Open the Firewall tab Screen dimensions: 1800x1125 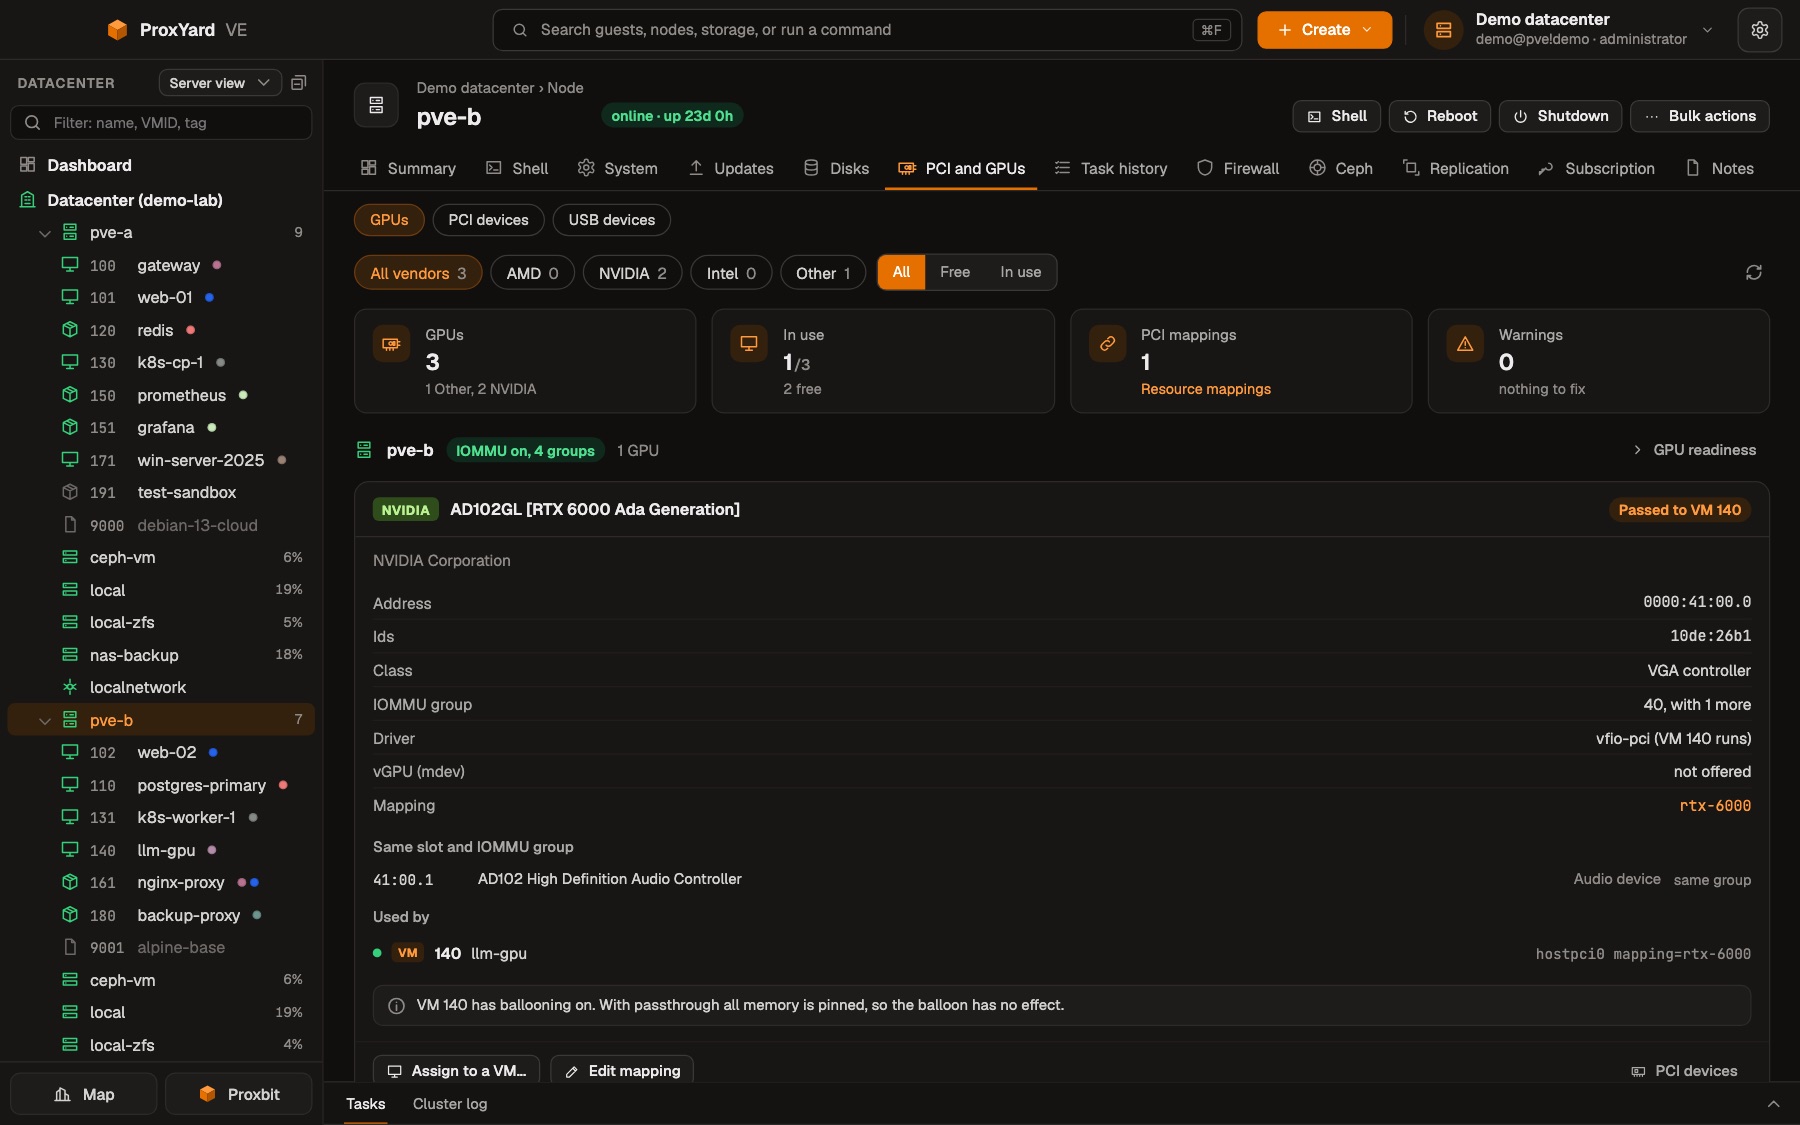1238,168
